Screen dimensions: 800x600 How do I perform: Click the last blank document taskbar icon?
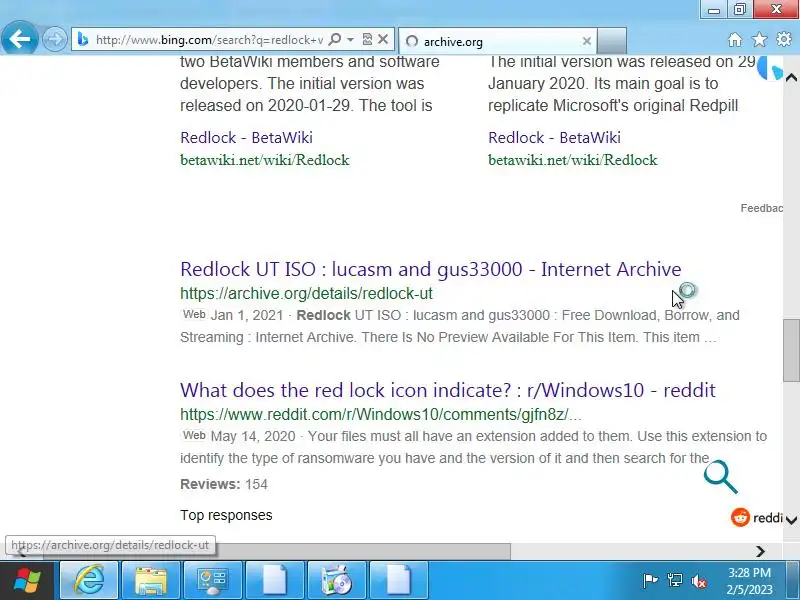pyautogui.click(x=398, y=581)
